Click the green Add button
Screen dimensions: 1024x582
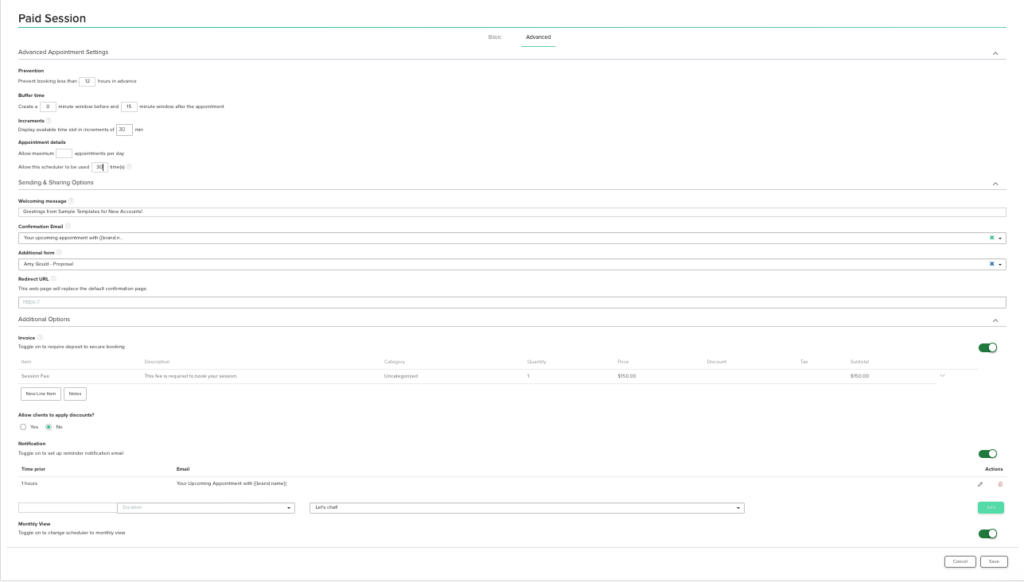(991, 508)
